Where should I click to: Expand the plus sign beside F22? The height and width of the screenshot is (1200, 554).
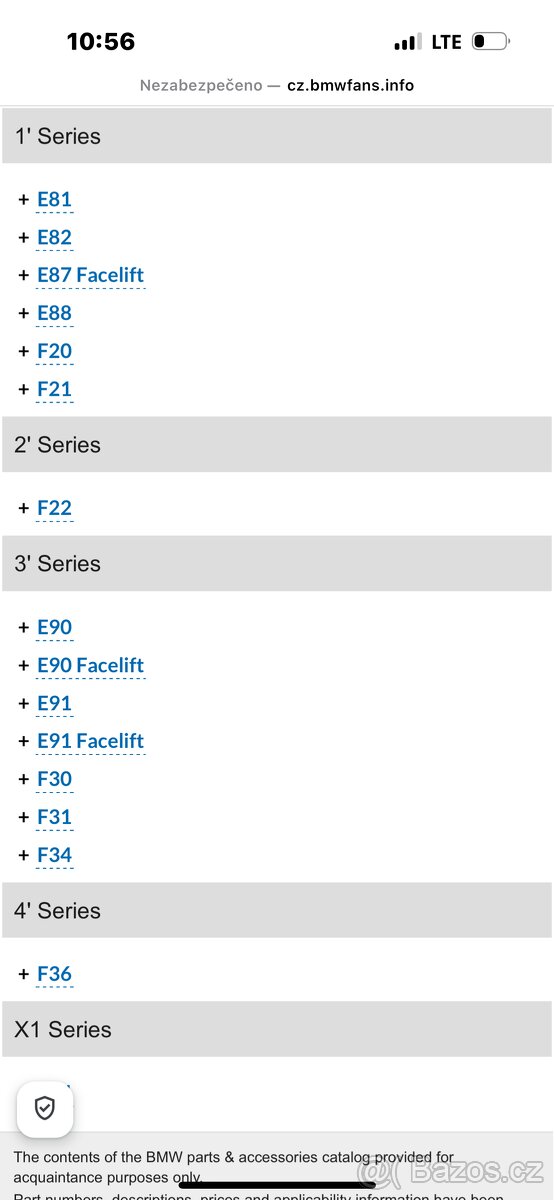[x=23, y=508]
